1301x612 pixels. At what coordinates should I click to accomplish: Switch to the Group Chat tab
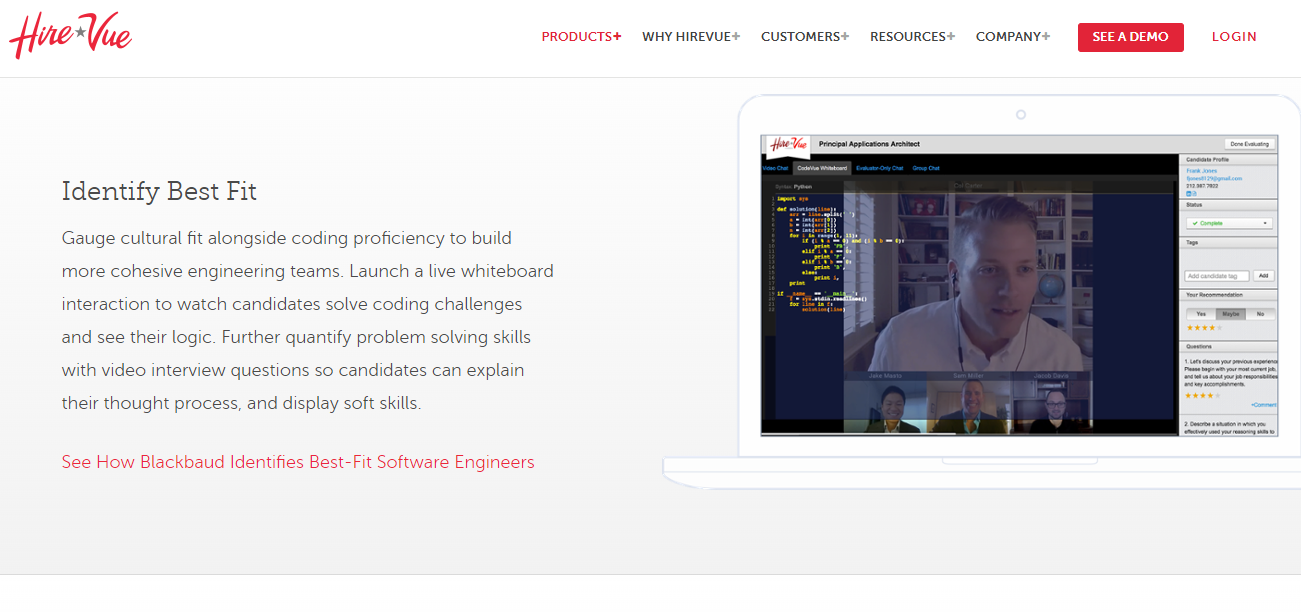click(x=926, y=168)
